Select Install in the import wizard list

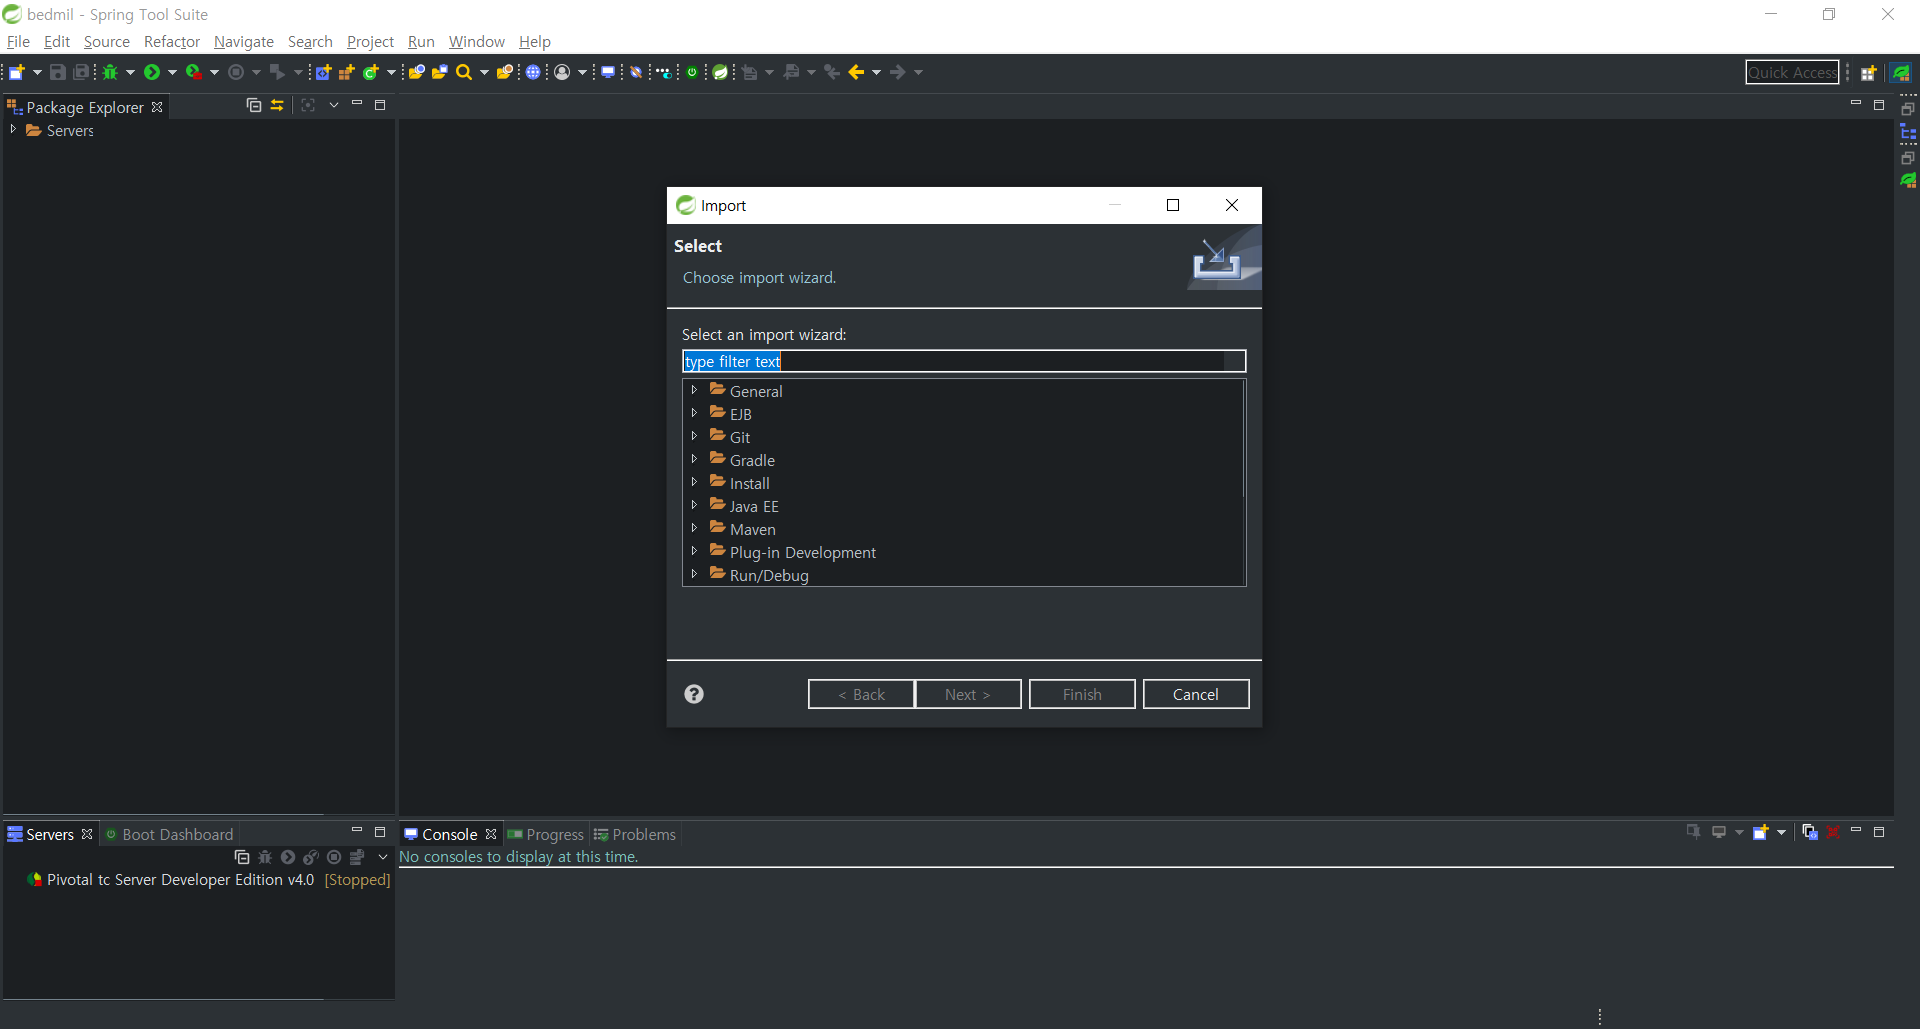pyautogui.click(x=749, y=483)
